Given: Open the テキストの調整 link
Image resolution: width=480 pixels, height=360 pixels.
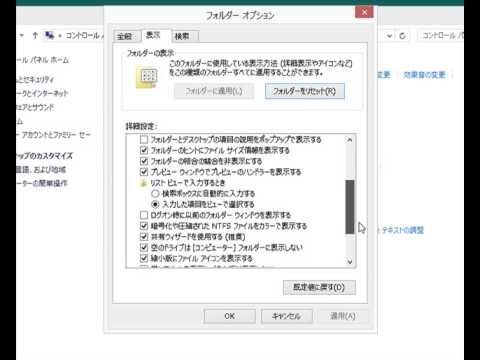Looking at the screenshot, I should 403,230.
